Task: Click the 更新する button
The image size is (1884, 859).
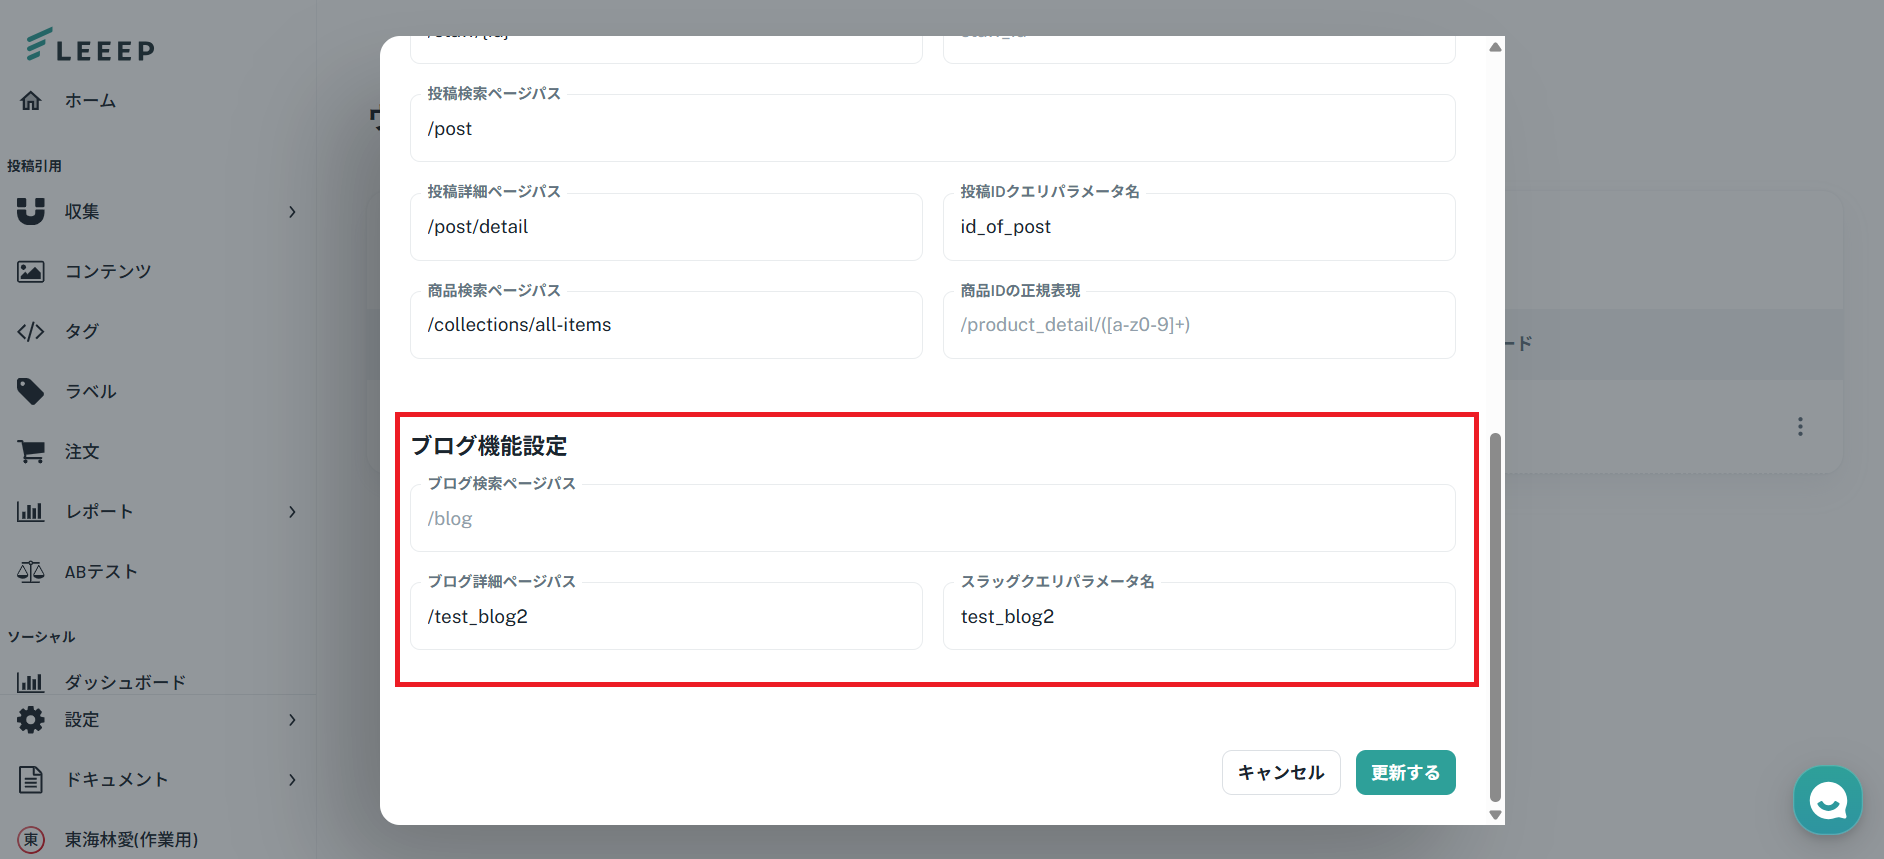Action: pyautogui.click(x=1405, y=772)
